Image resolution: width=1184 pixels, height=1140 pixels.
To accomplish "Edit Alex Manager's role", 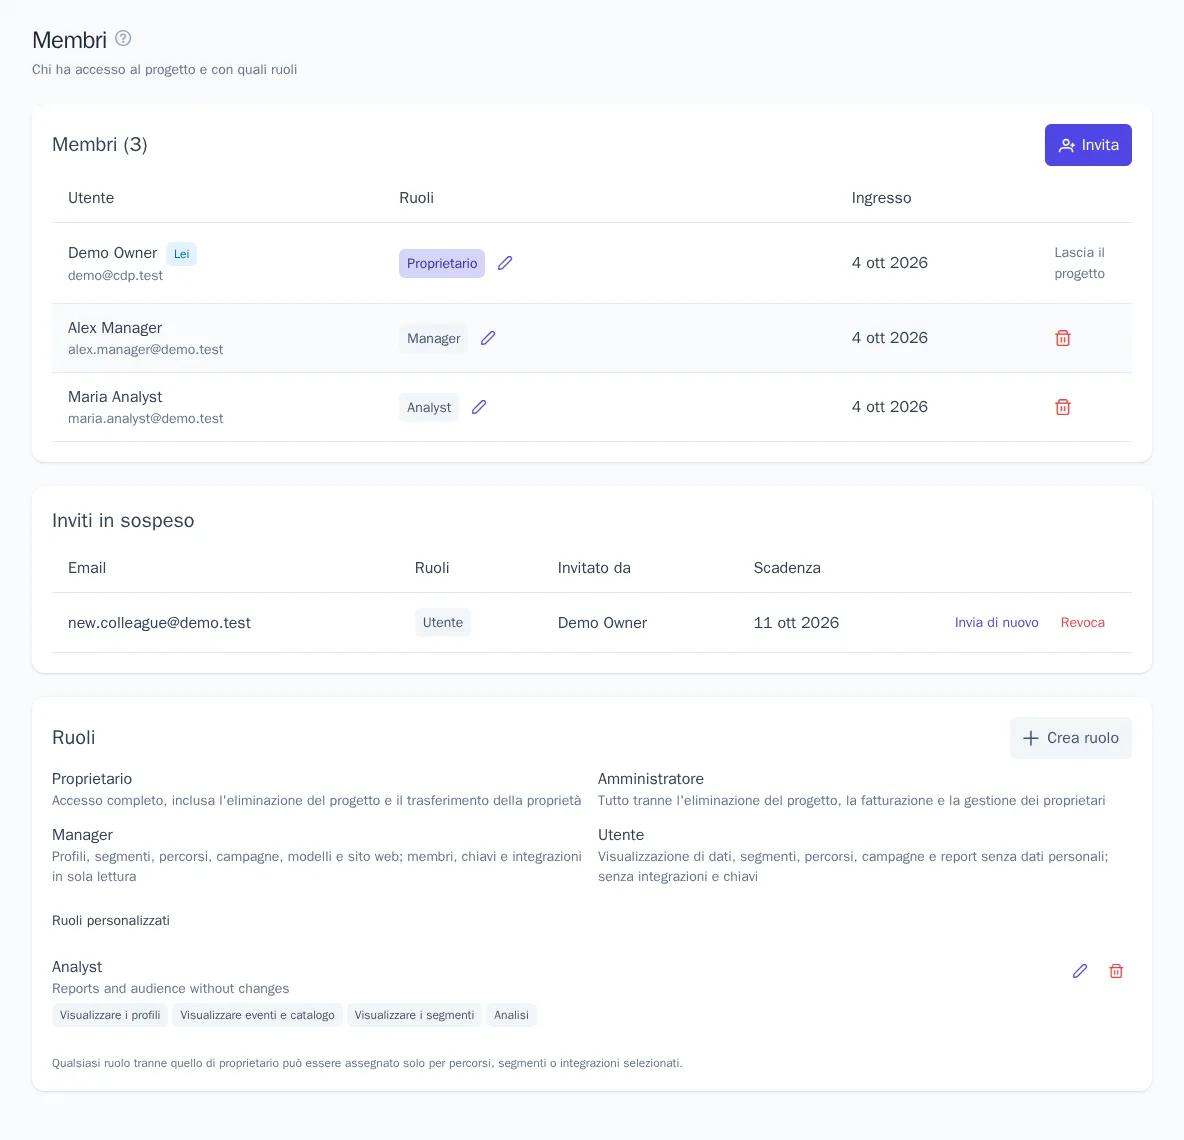I will click(x=489, y=338).
